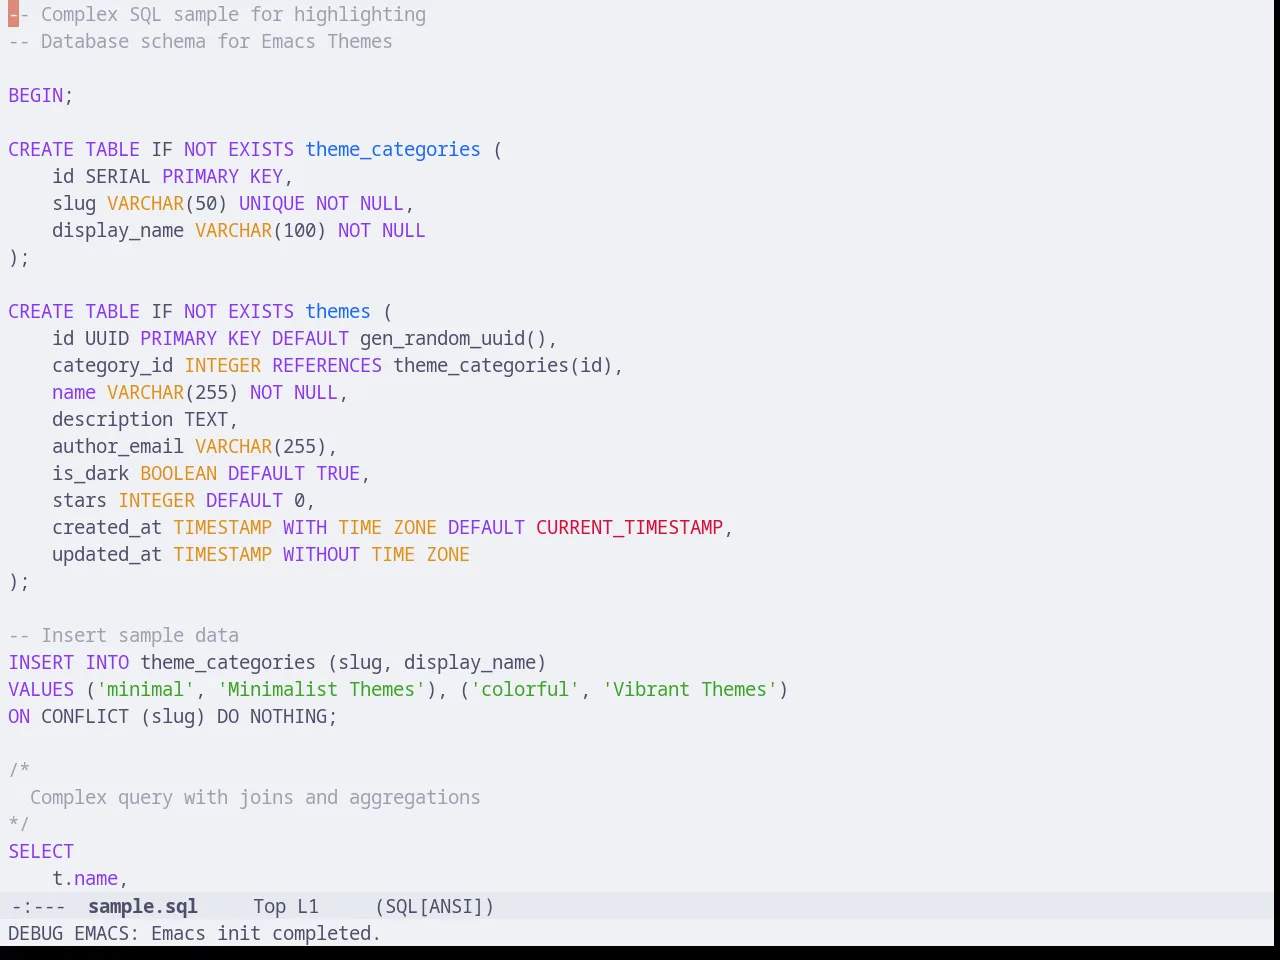Screen dimensions: 1280x960
Task: Click INSERT keyword
Action: 41,663
